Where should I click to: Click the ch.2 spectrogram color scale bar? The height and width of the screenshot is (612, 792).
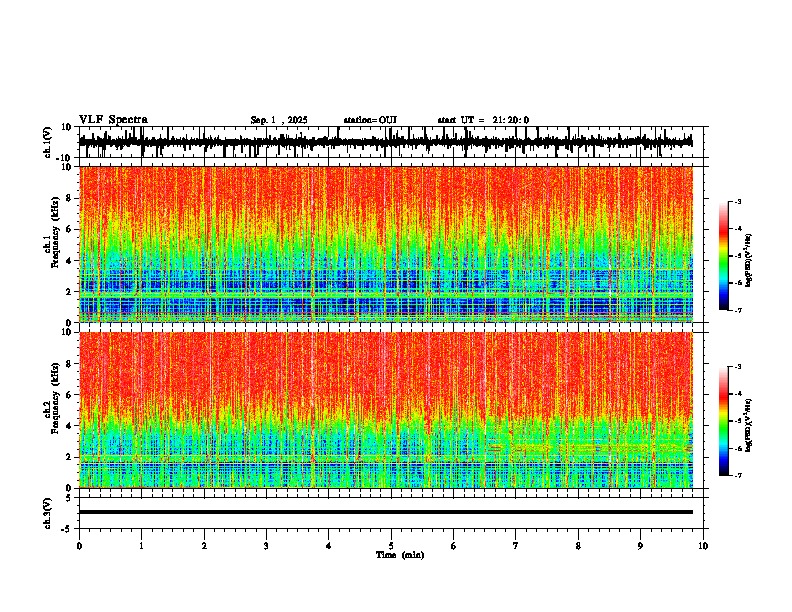[723, 421]
